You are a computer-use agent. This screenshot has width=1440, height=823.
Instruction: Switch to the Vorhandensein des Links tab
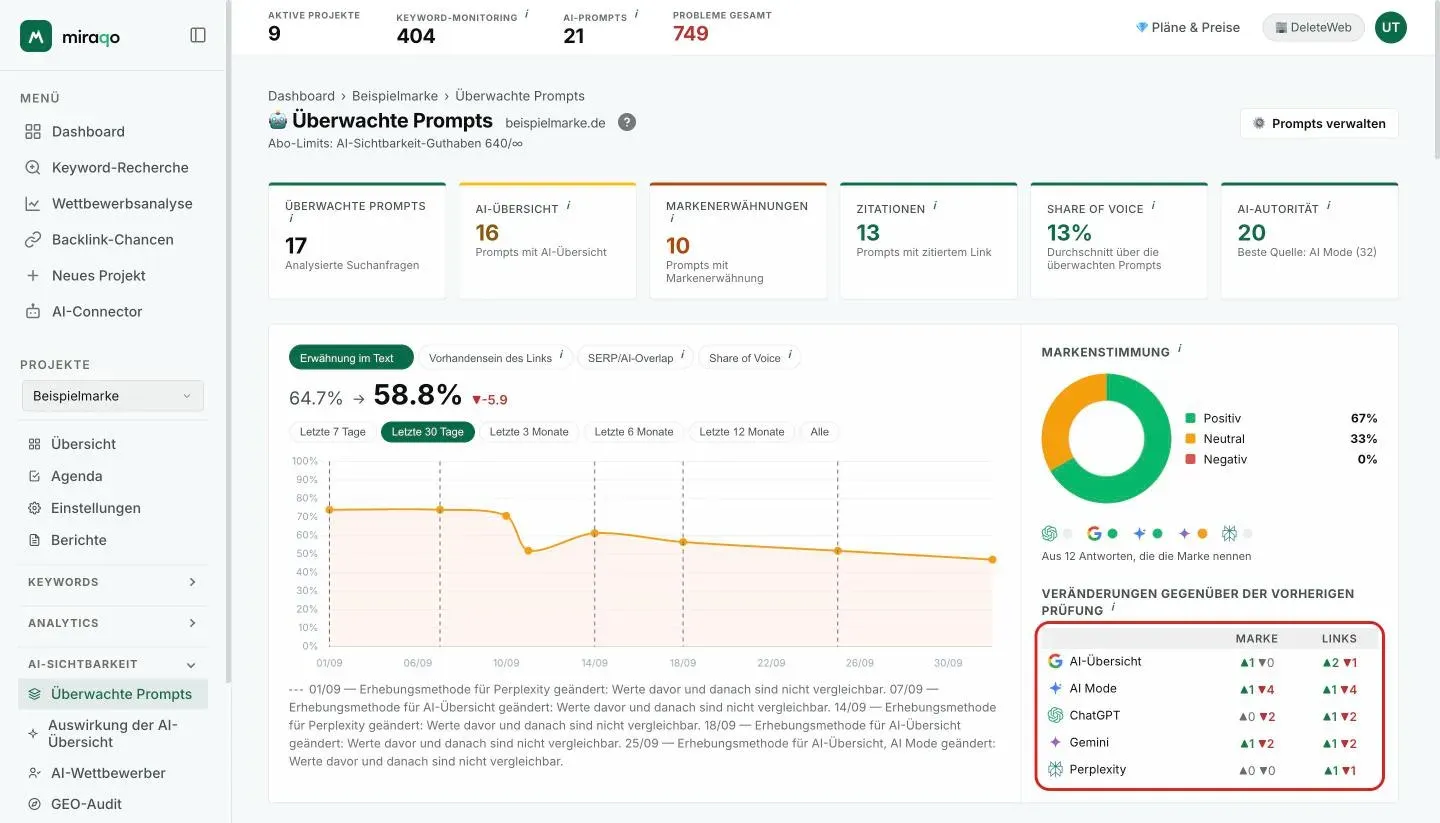pyautogui.click(x=496, y=358)
